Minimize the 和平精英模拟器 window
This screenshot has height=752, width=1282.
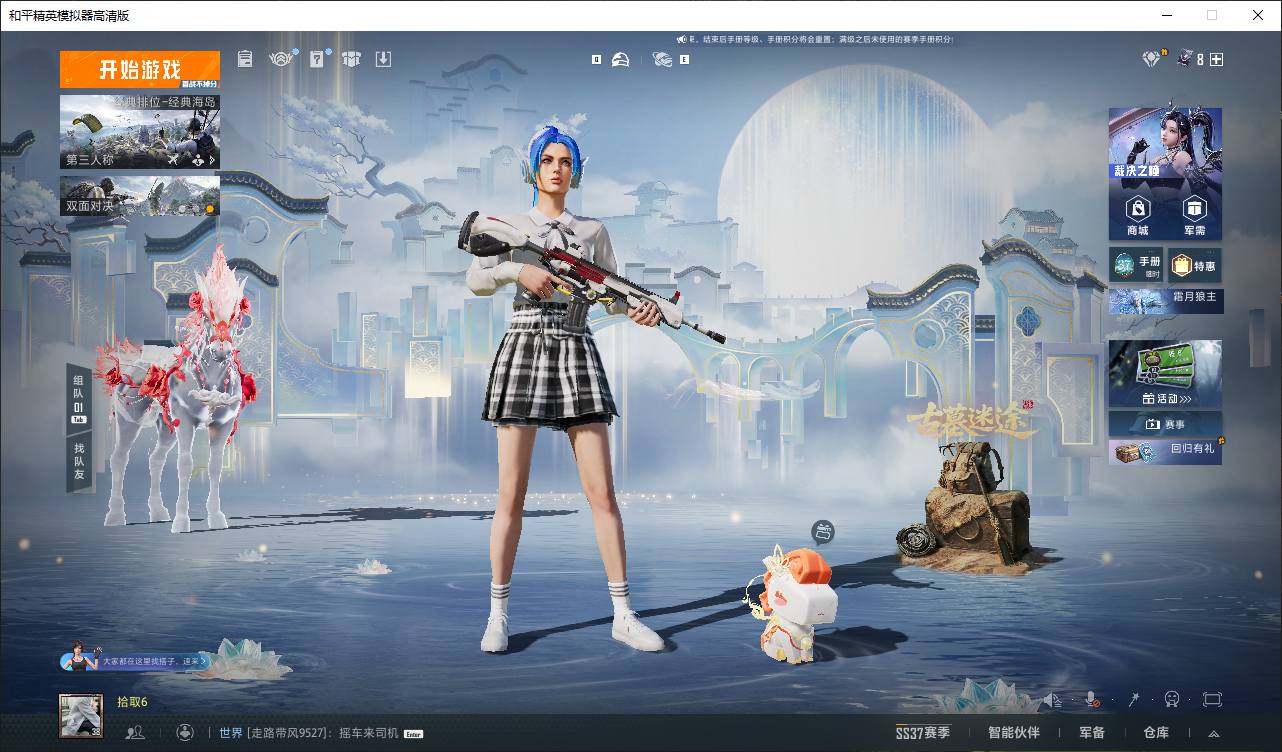[1166, 15]
